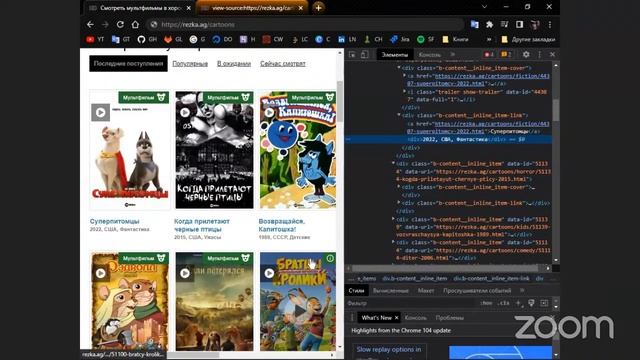Open the Вычисленные styles tab
Screen dimensions: 640x360
391,291
